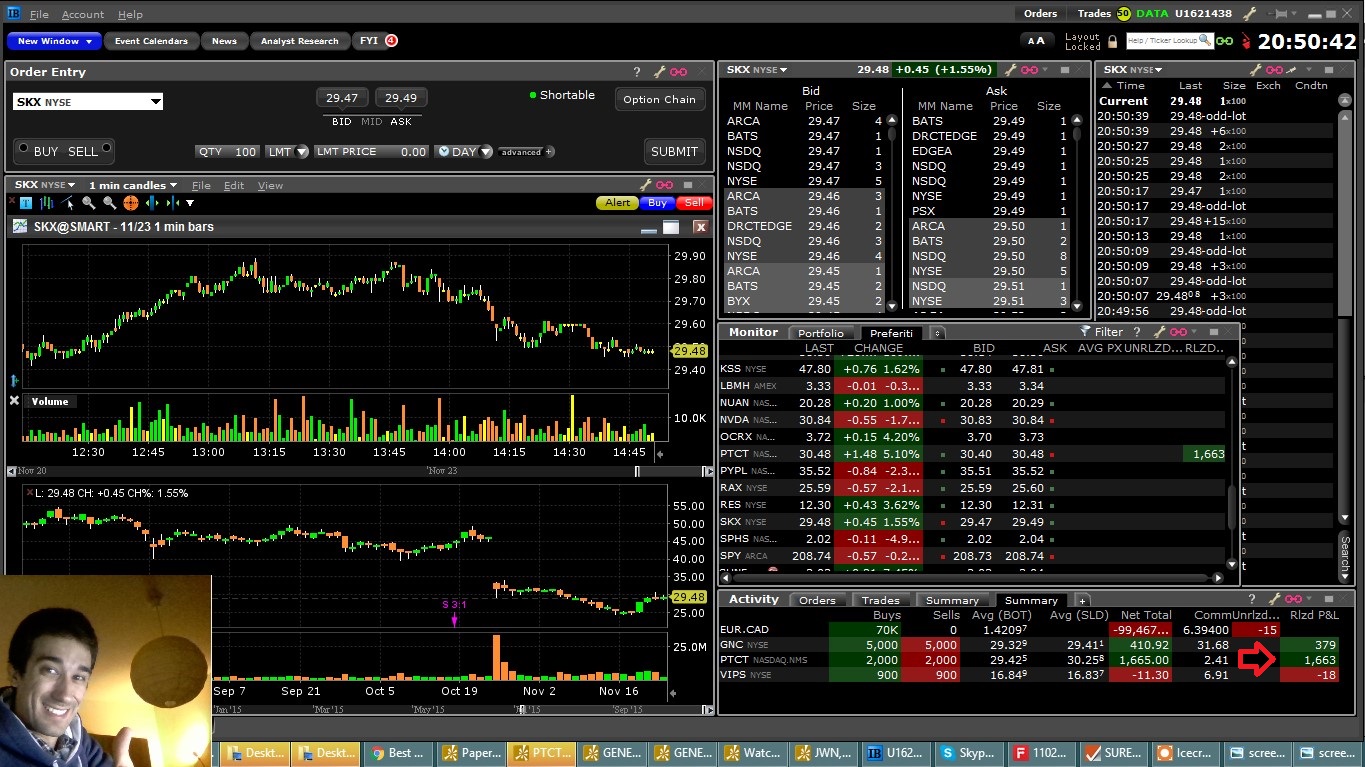Click chart horizontal compress arrows icon
Viewport: 1365px width, 767px height.
(174, 203)
